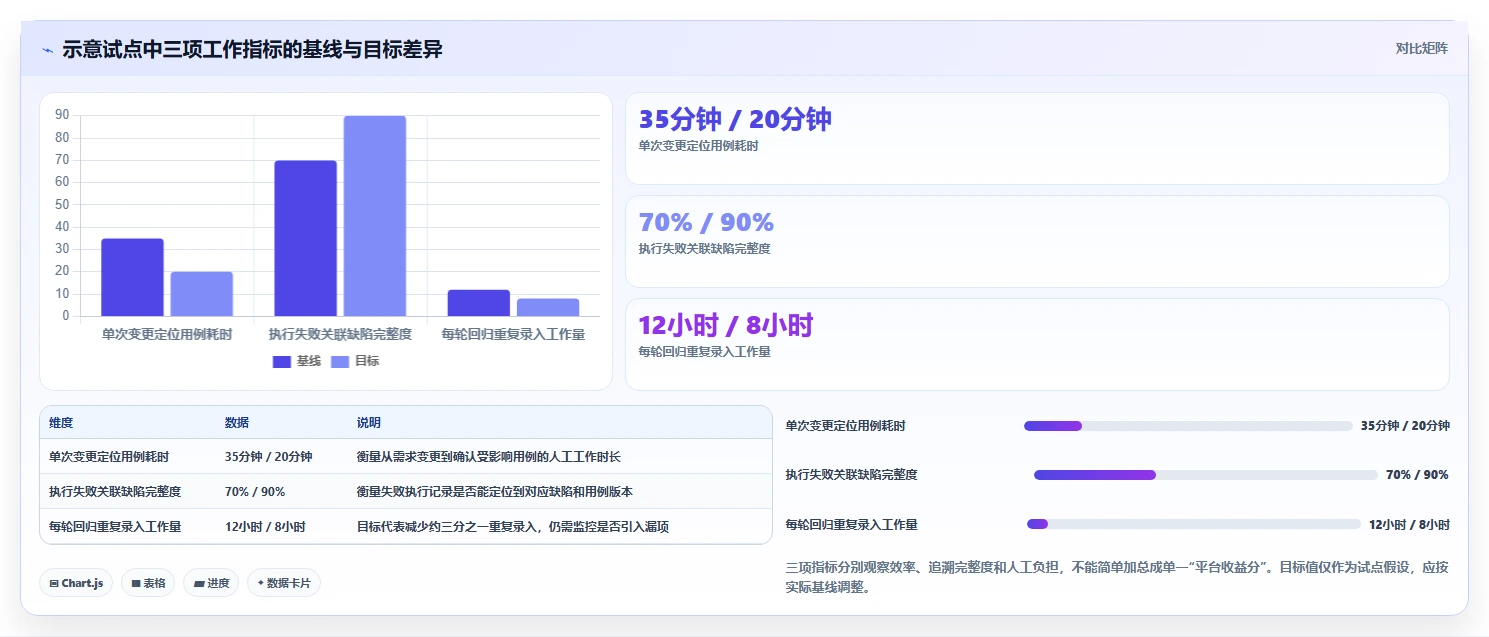Screen dimensions: 1489x637
Task: Click the y-axis value 50 on the chart
Action: (62, 204)
